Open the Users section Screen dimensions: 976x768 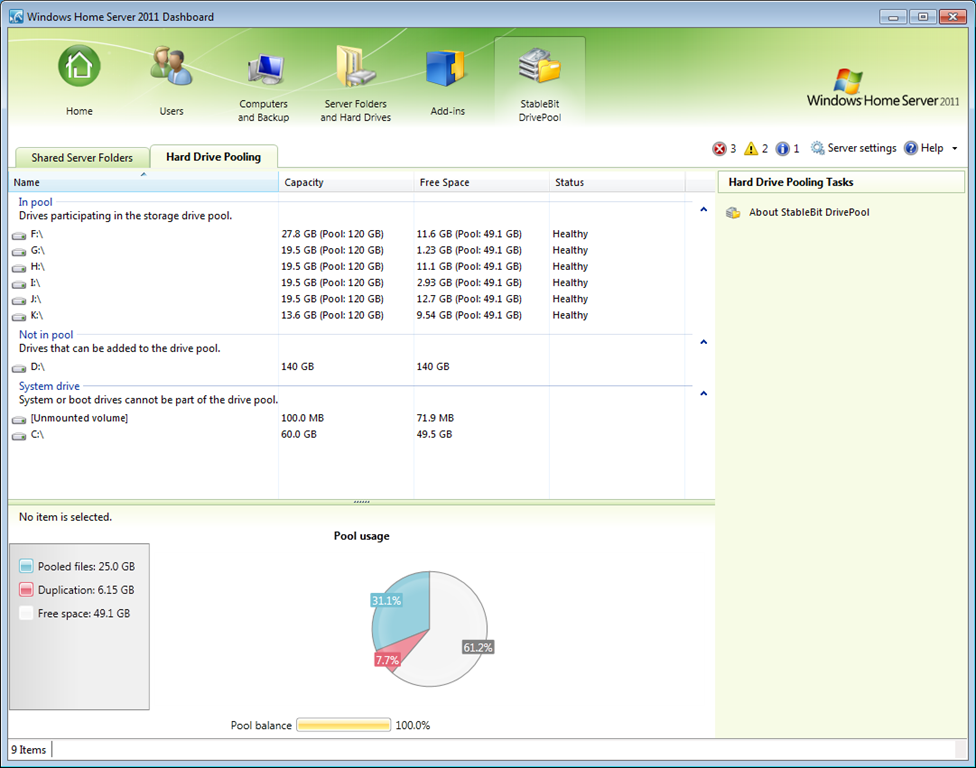pyautogui.click(x=171, y=80)
